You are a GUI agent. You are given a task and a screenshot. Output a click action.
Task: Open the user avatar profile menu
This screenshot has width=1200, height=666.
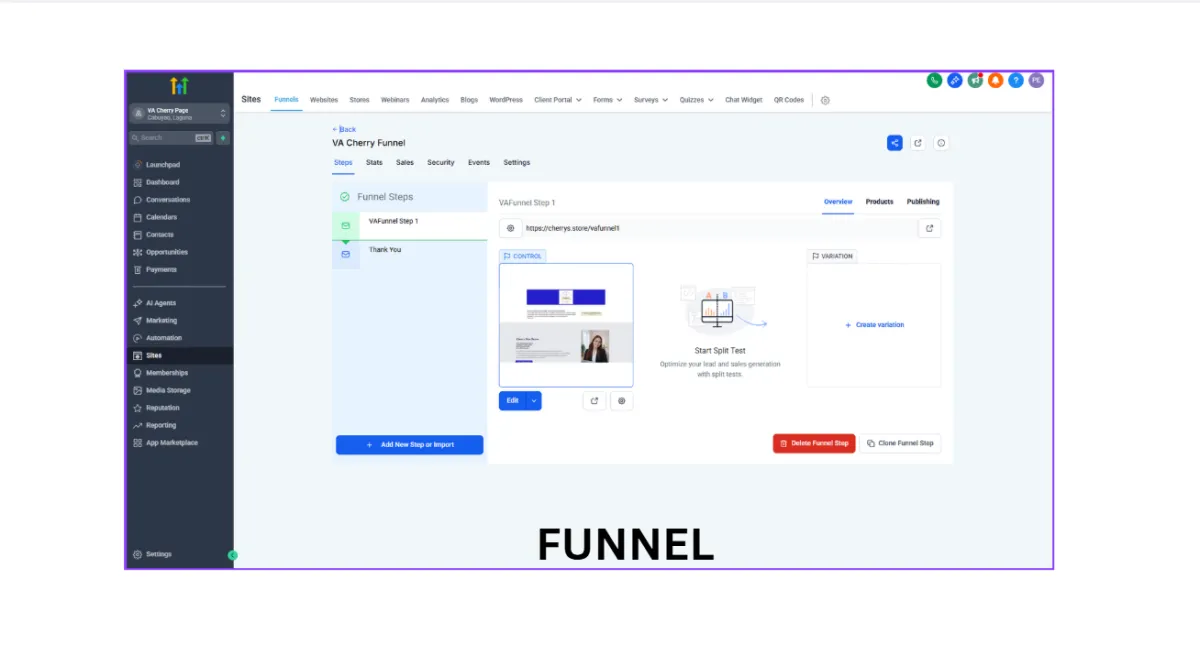(1036, 80)
